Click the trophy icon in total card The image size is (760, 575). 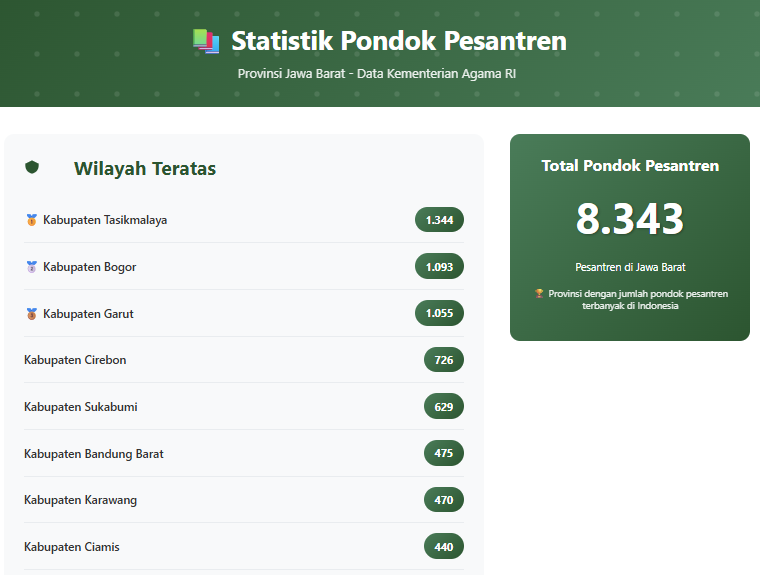pos(539,294)
